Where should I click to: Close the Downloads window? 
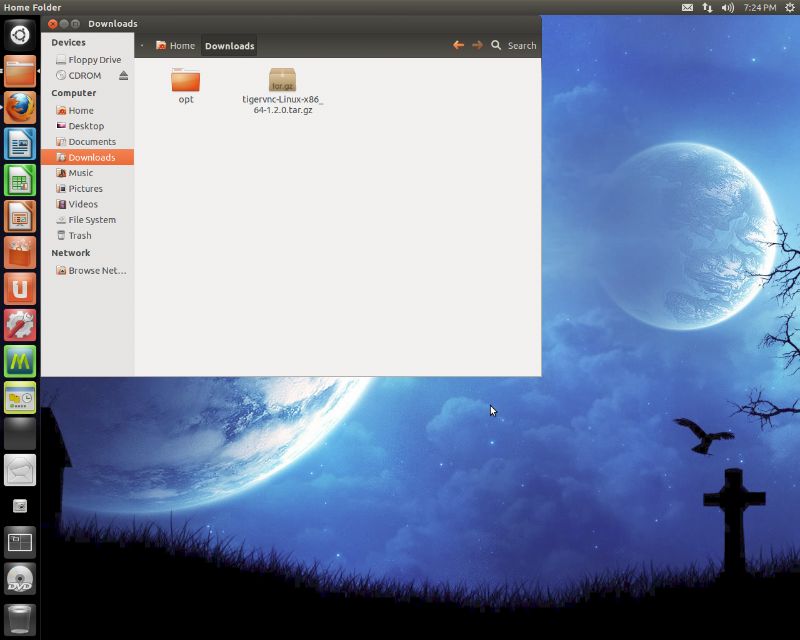[x=53, y=23]
